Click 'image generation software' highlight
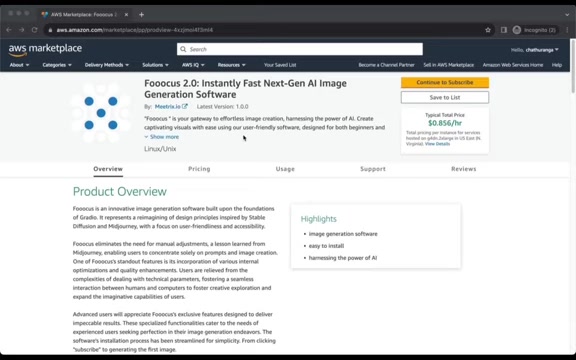The height and width of the screenshot is (360, 576). [343, 234]
